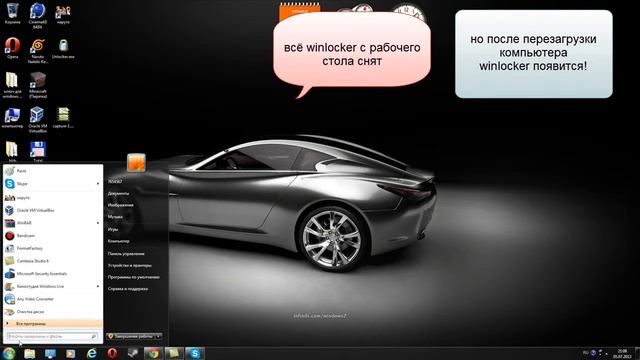Launch Microsoft Security Essentials from Start menu
640x360 pixels.
coord(53,274)
